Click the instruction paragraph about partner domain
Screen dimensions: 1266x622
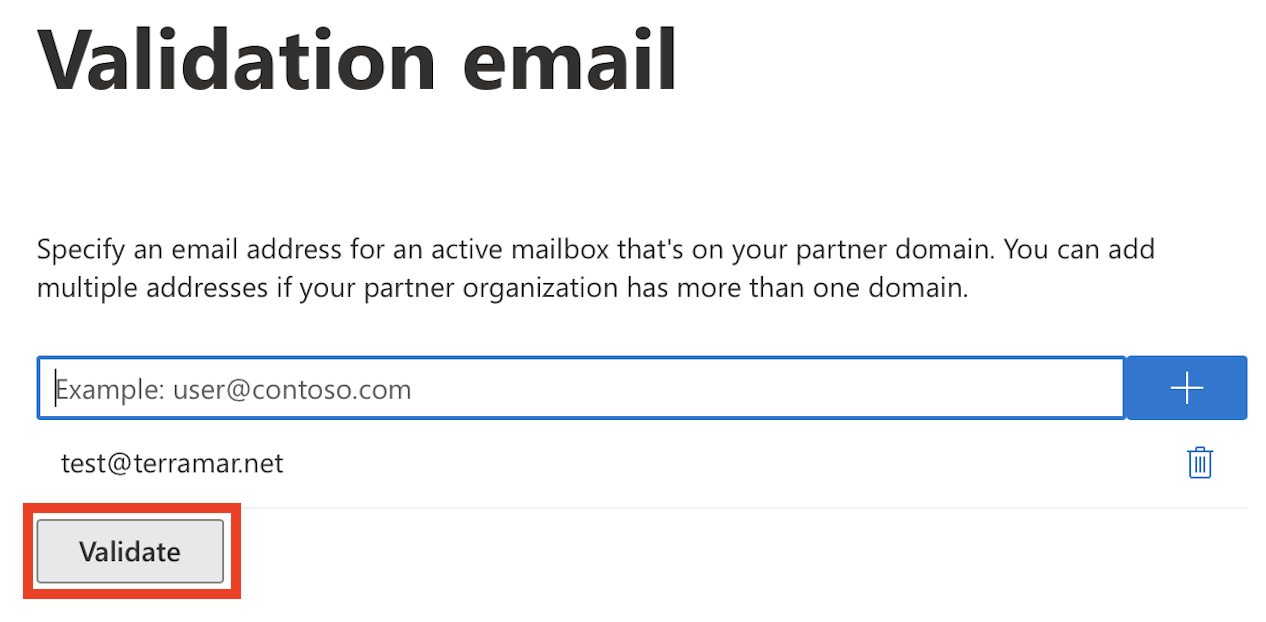(x=596, y=269)
